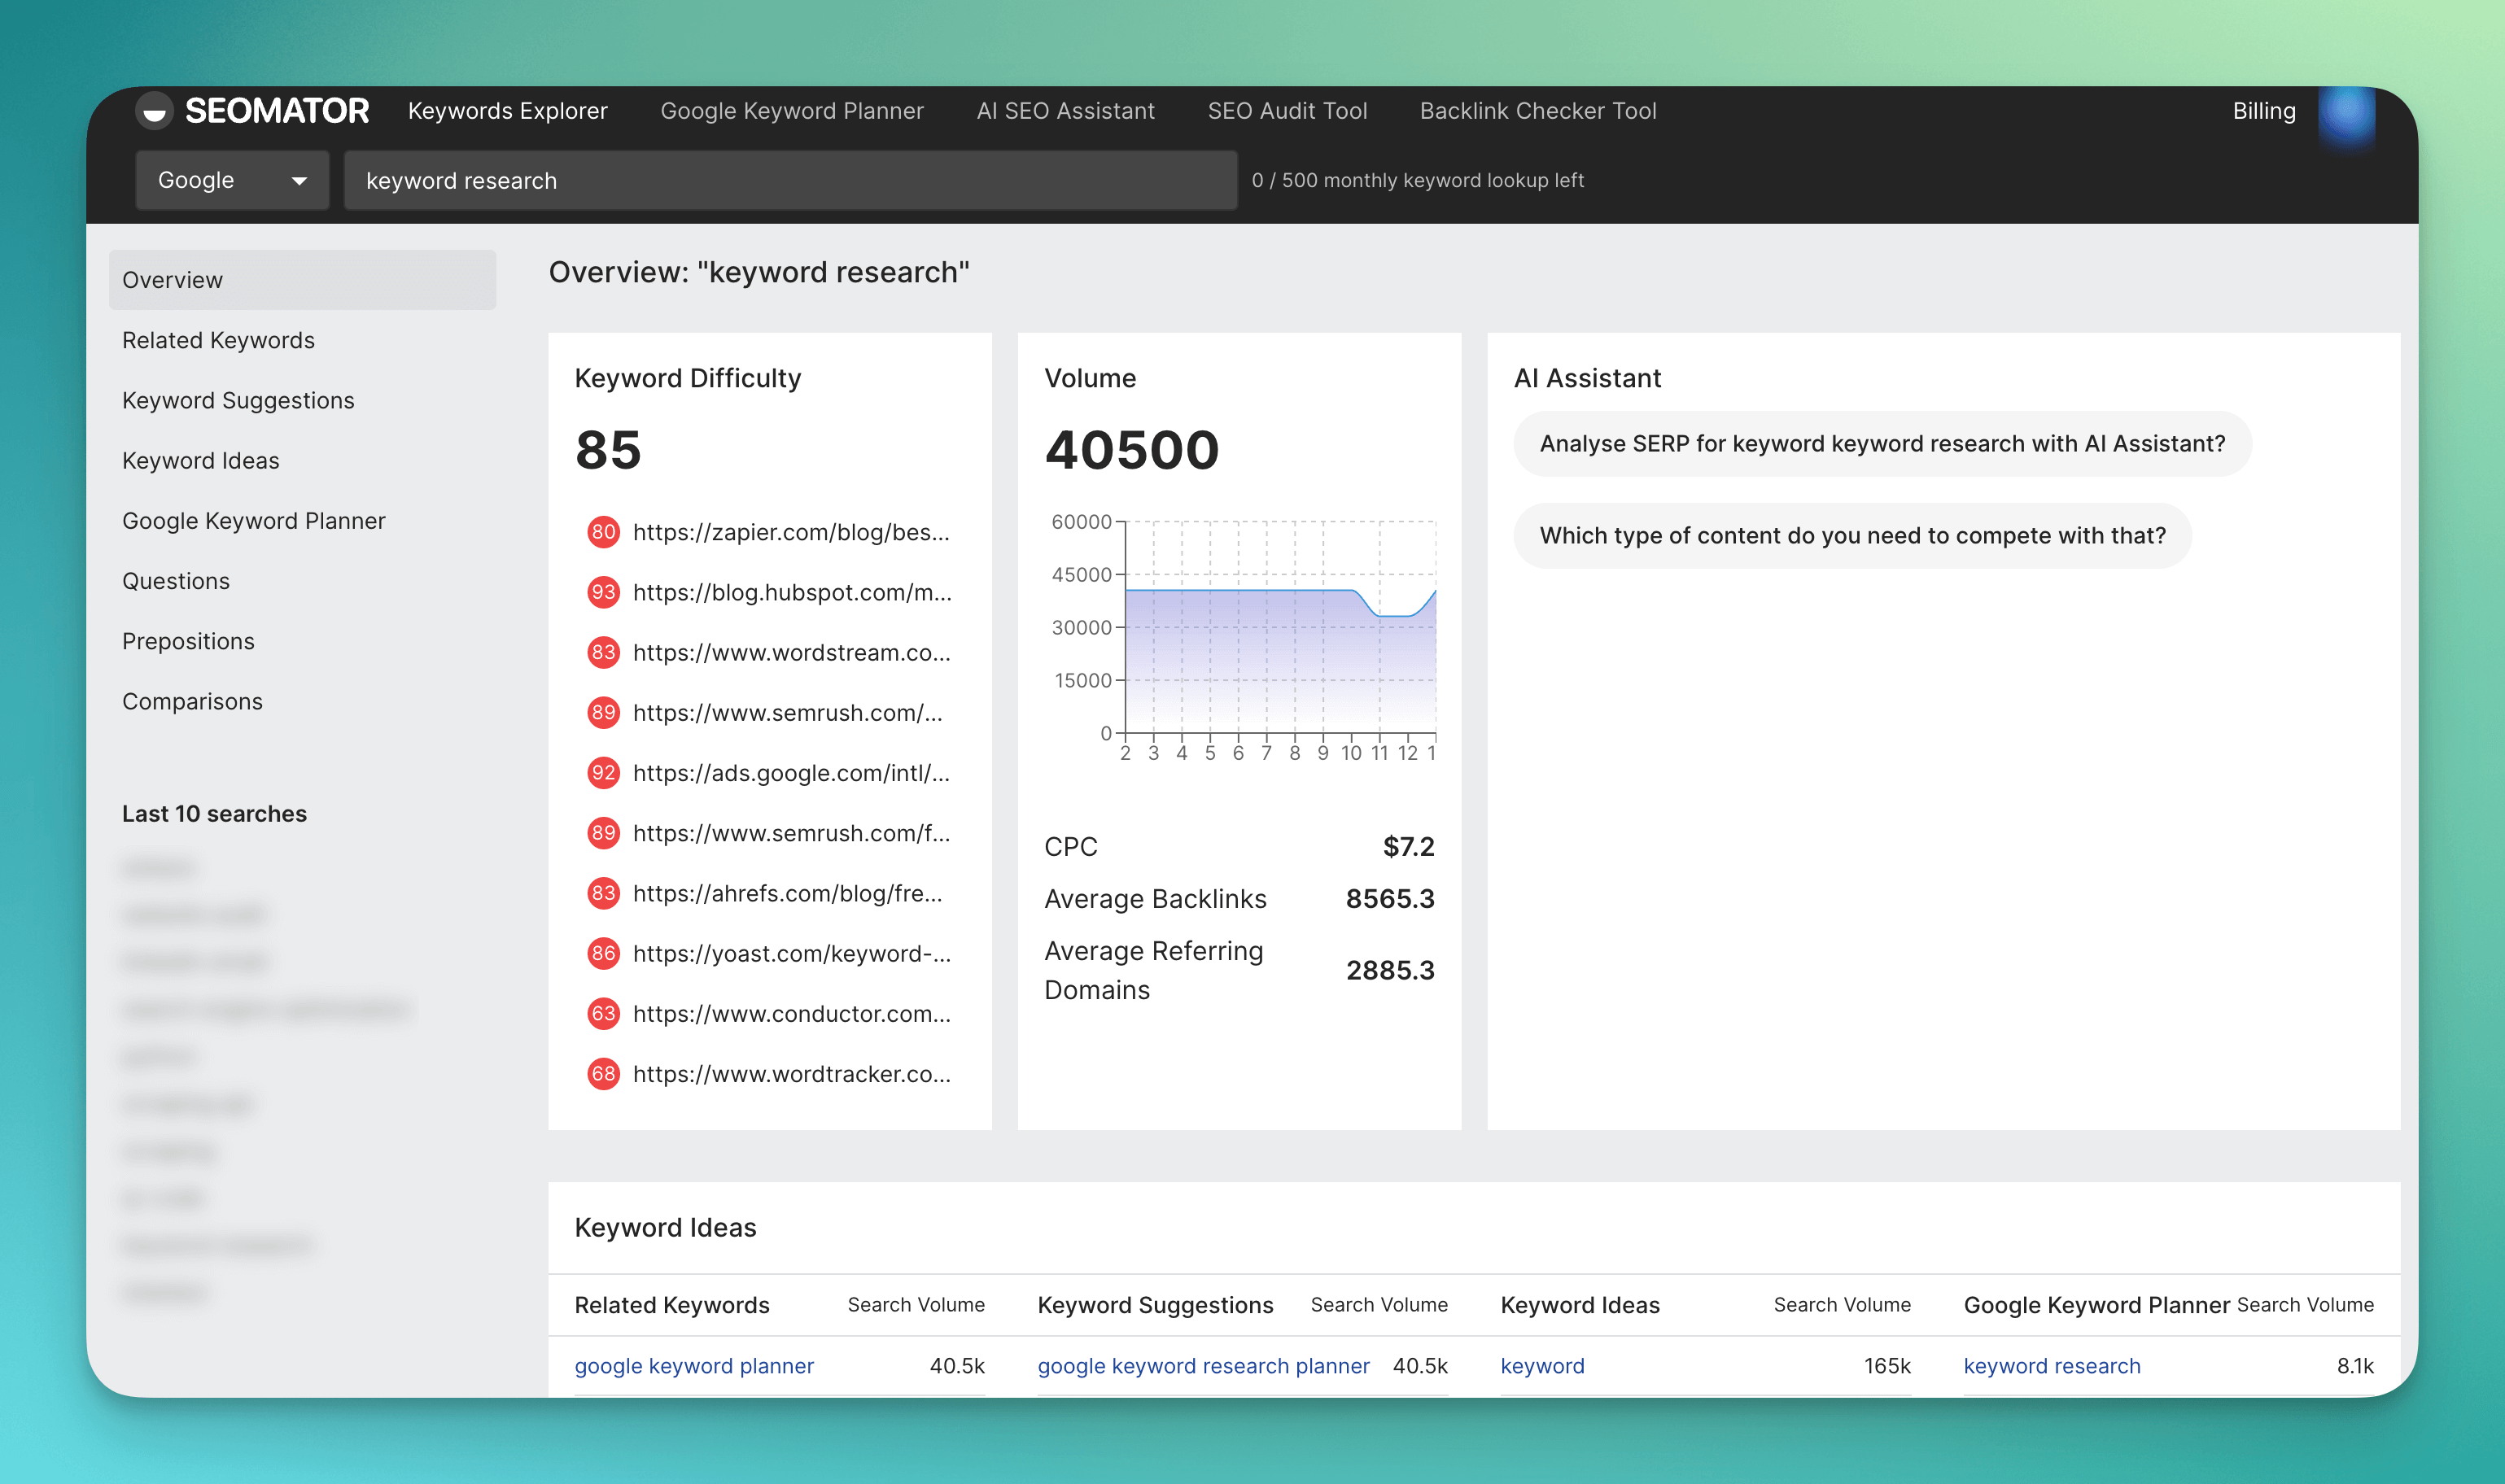The image size is (2505, 1484).
Task: Go to the Comparisons sidebar item
Action: pos(192,701)
